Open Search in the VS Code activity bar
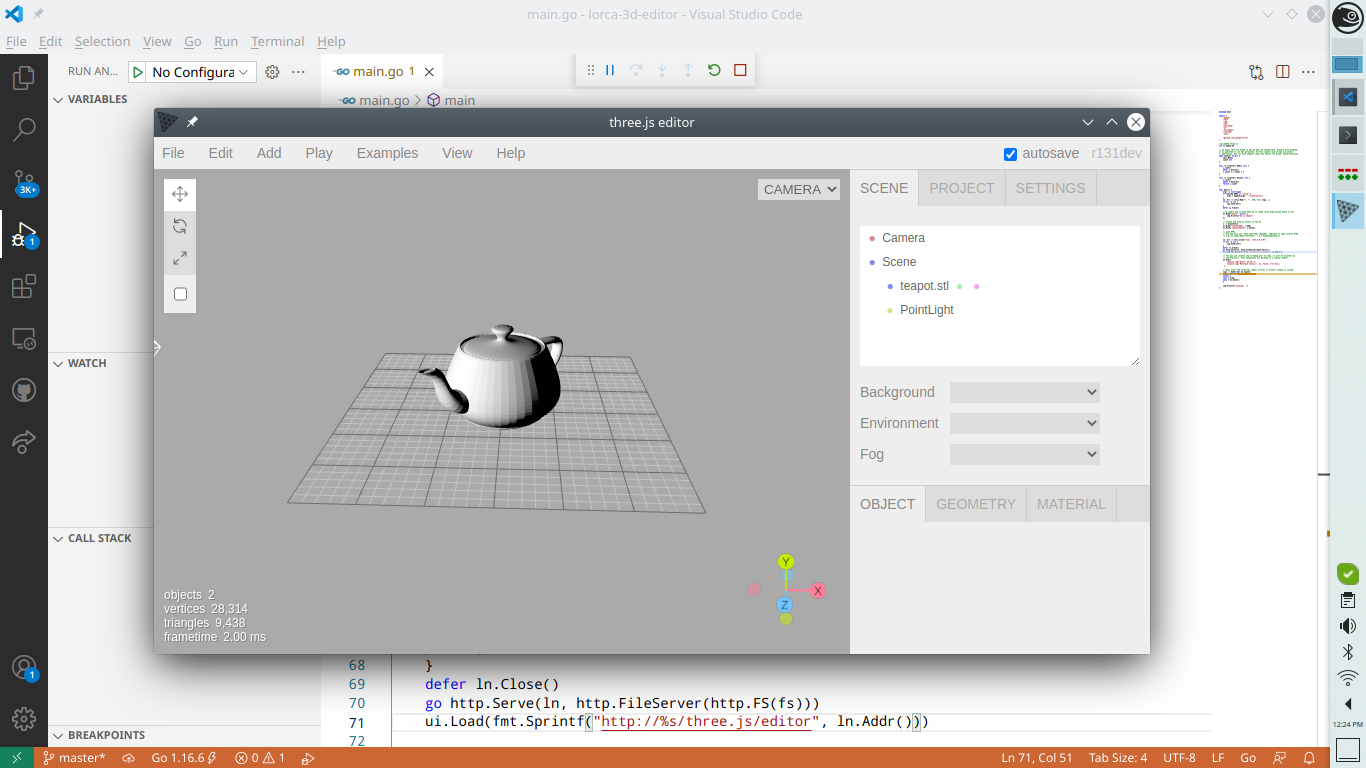Image resolution: width=1366 pixels, height=768 pixels. click(24, 130)
